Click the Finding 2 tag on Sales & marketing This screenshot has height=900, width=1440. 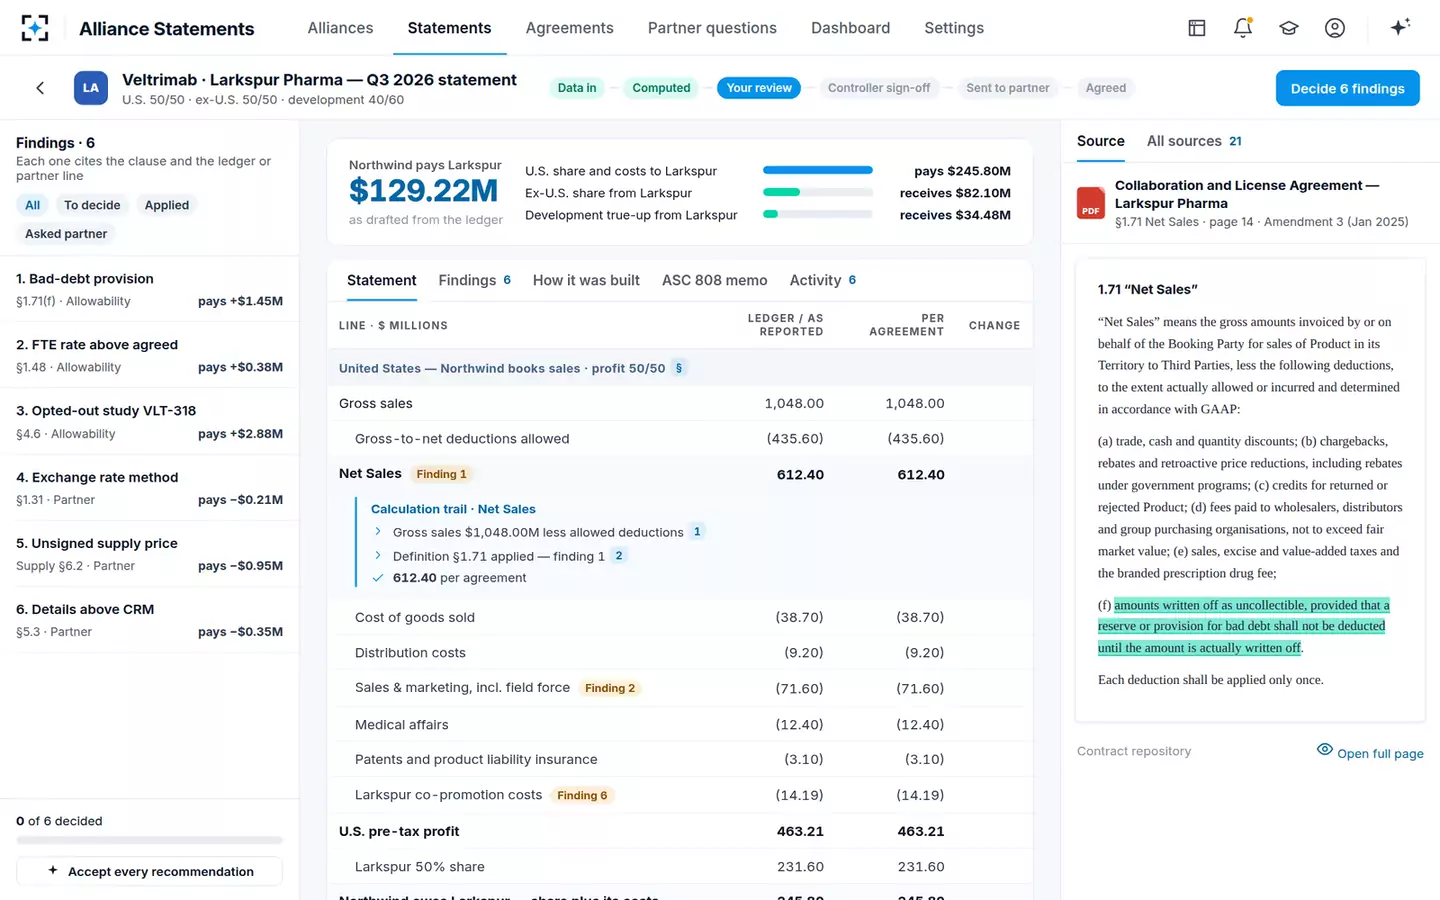[x=610, y=688]
